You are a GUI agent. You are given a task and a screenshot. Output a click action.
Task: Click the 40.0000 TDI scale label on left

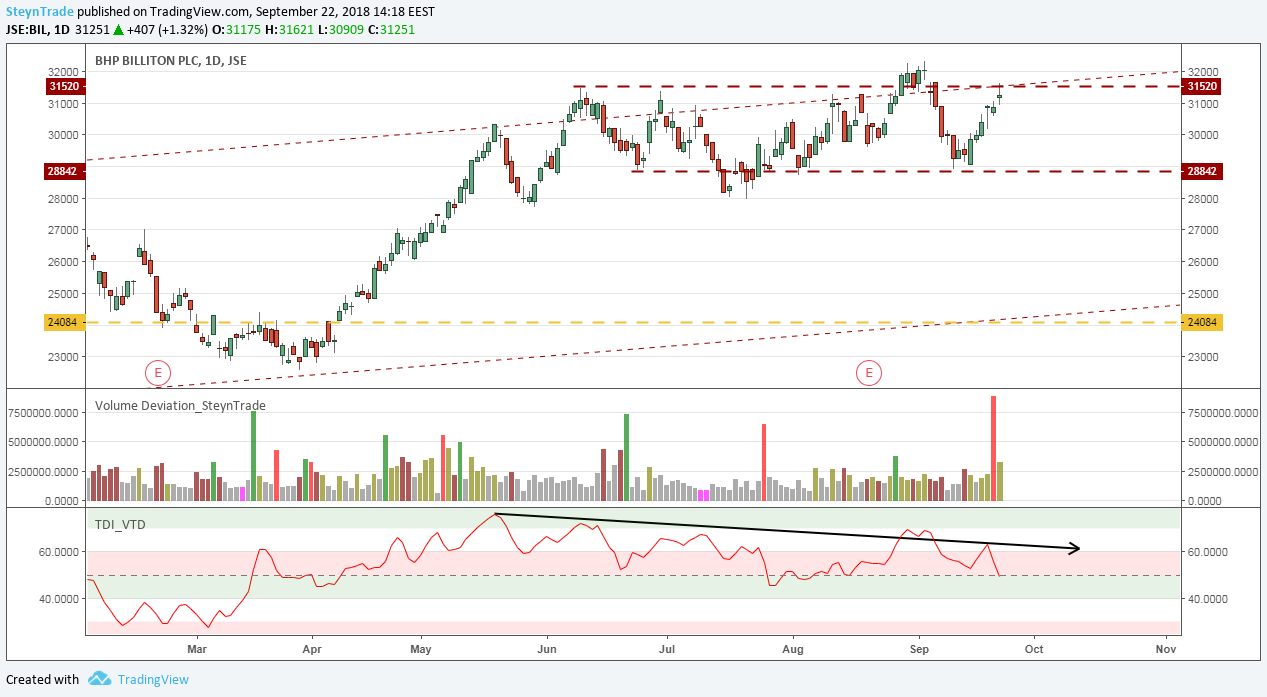[x=59, y=599]
